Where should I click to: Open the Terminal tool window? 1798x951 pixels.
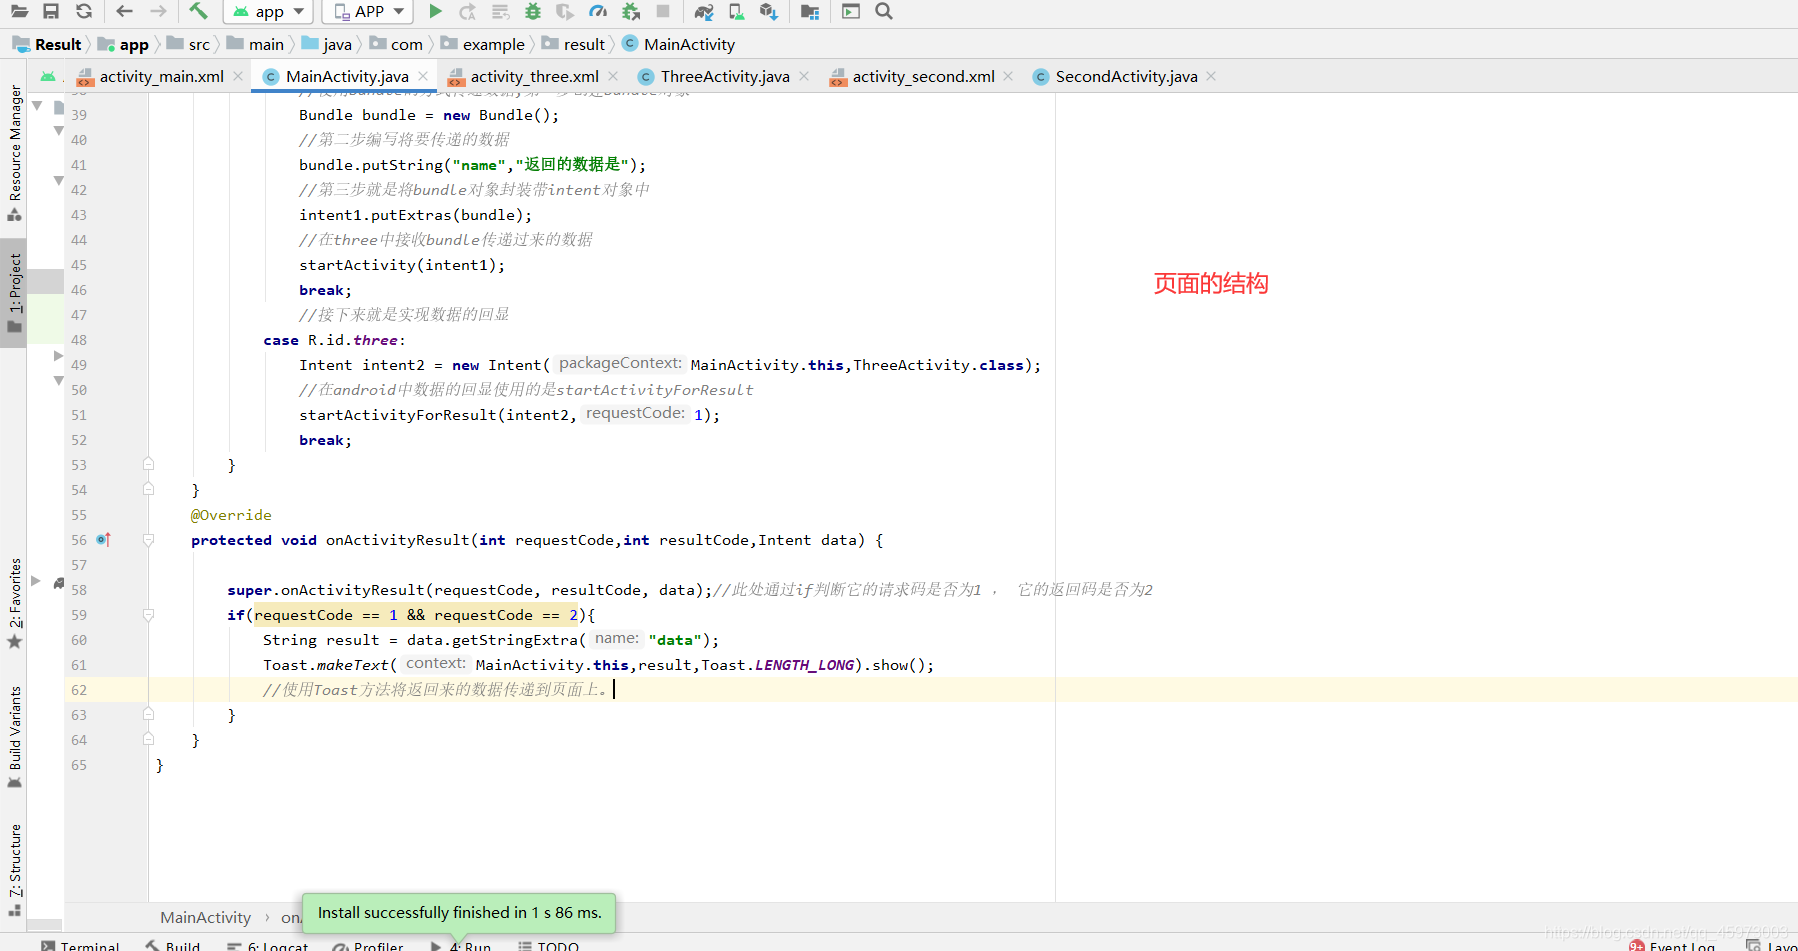[x=80, y=945]
